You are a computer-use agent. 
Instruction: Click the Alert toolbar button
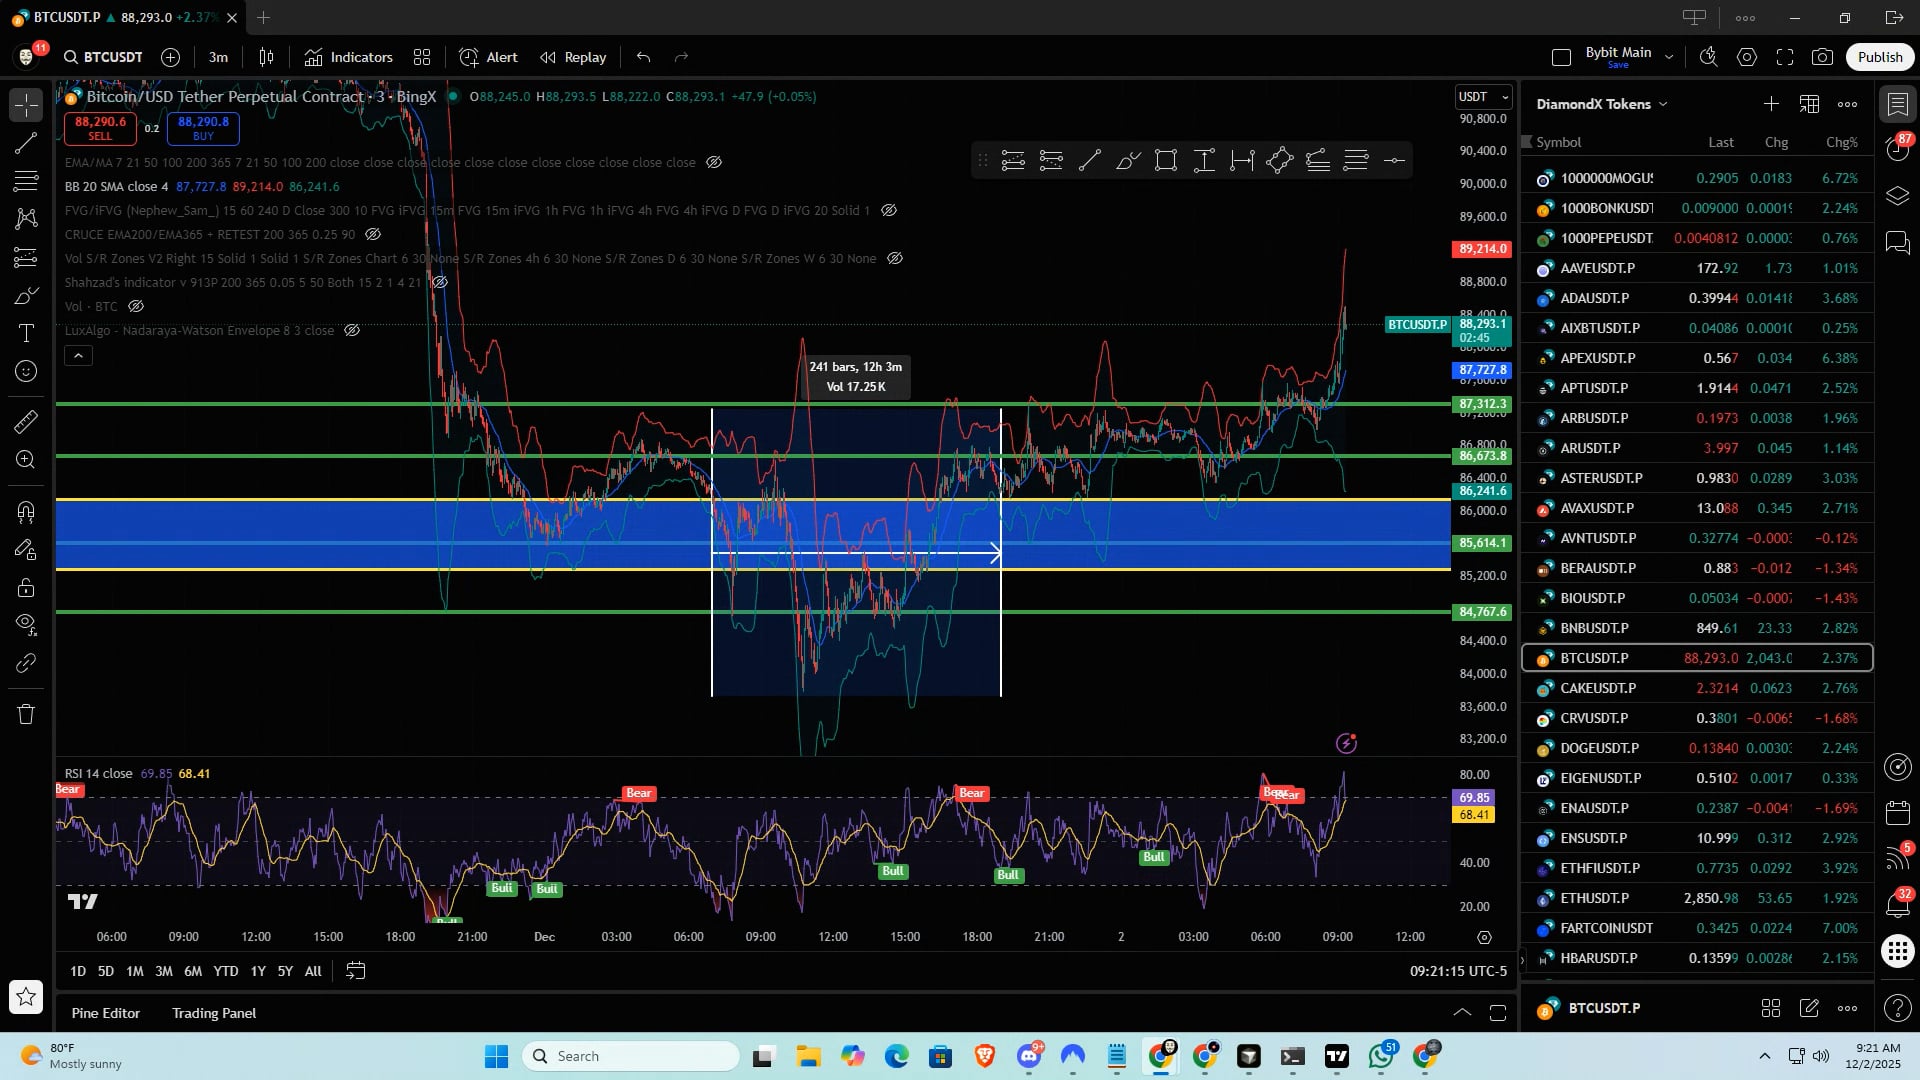pos(488,57)
